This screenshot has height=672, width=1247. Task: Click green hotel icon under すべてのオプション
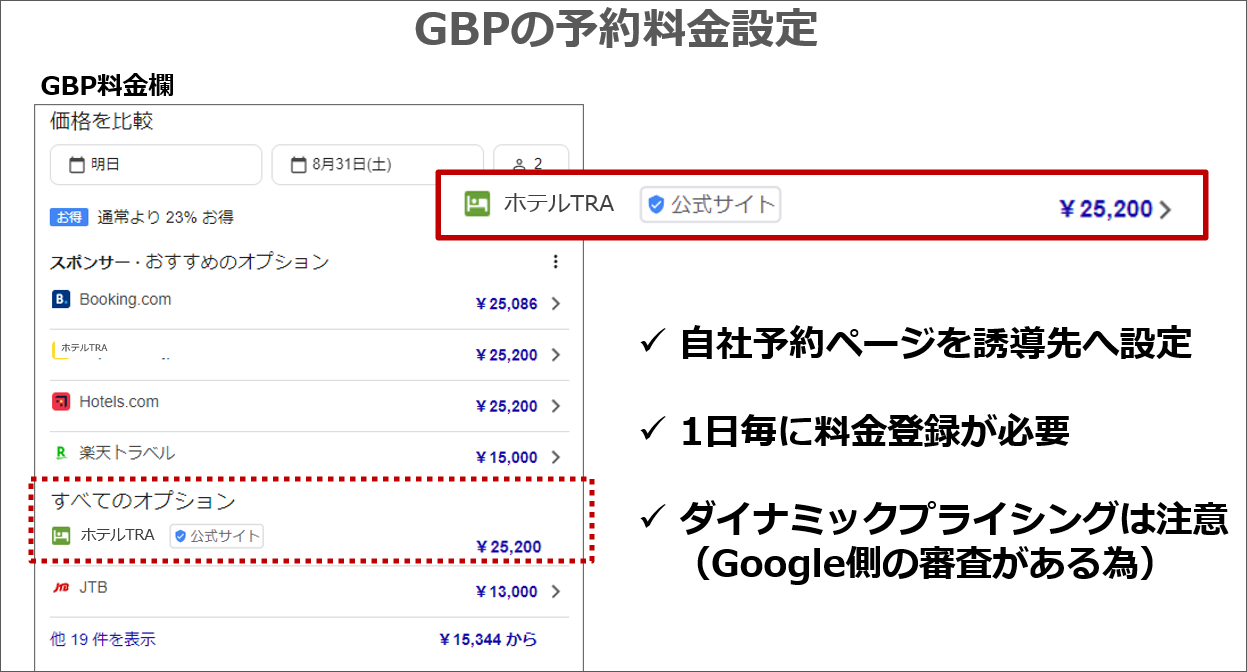tap(61, 536)
